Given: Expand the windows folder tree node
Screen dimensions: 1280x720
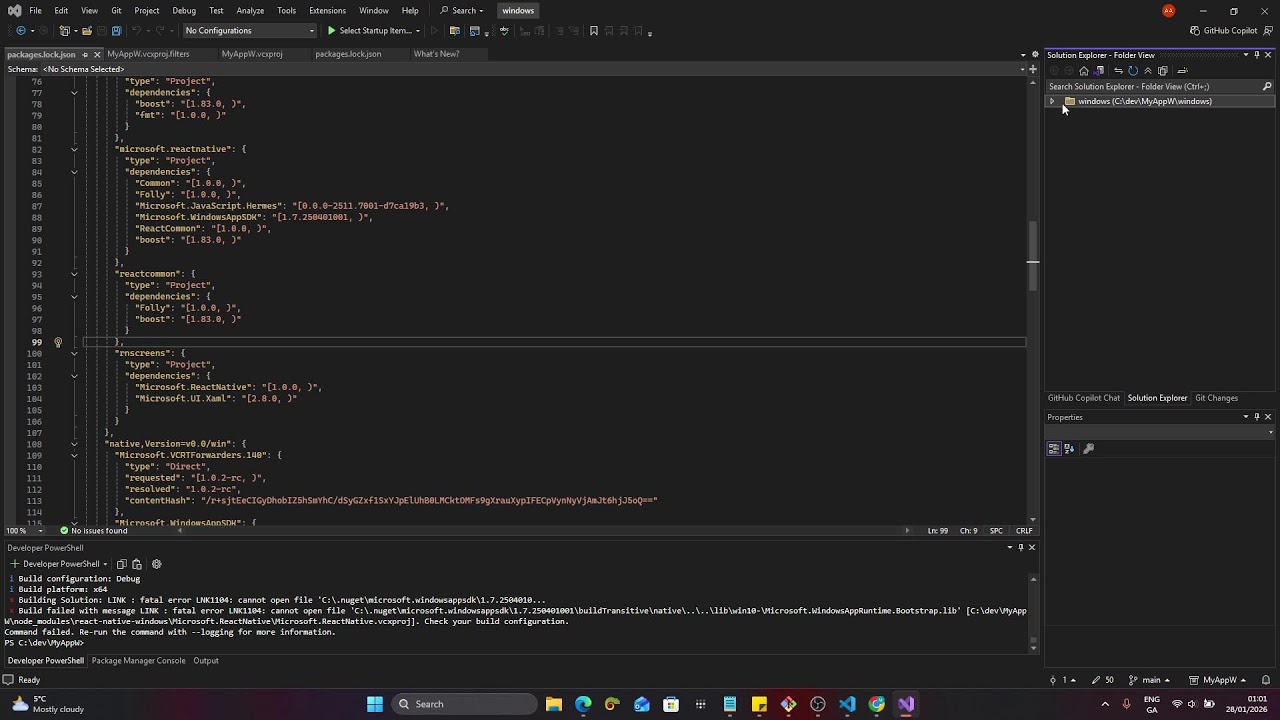Looking at the screenshot, I should point(1052,102).
